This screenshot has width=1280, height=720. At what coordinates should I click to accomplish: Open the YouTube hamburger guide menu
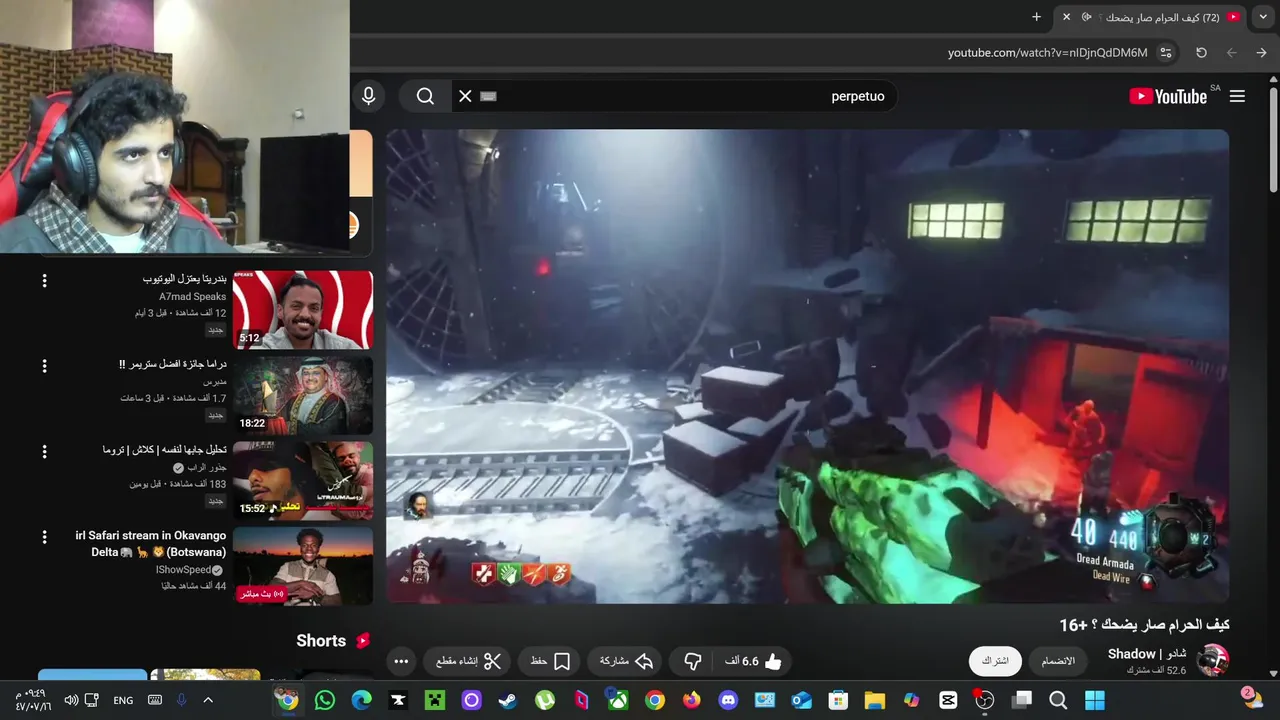click(1237, 96)
